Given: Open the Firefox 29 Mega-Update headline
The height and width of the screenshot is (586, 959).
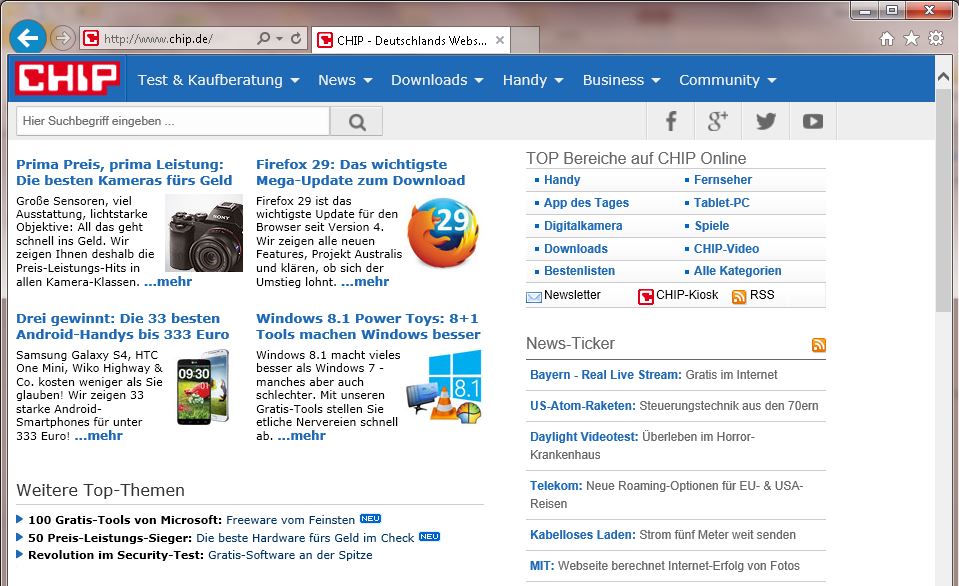Looking at the screenshot, I should [360, 172].
